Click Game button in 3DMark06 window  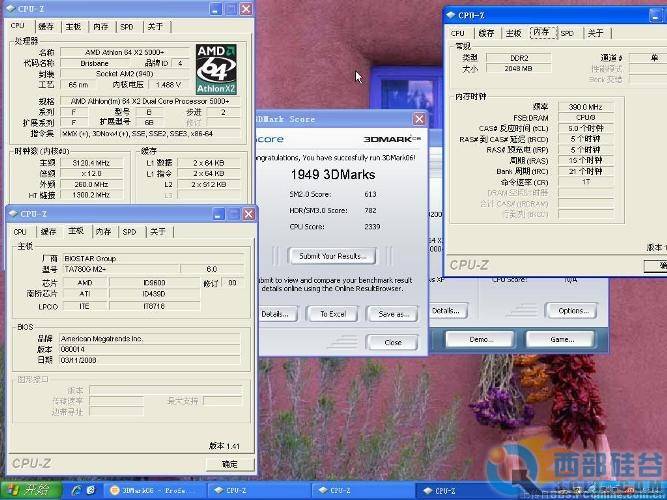click(561, 339)
